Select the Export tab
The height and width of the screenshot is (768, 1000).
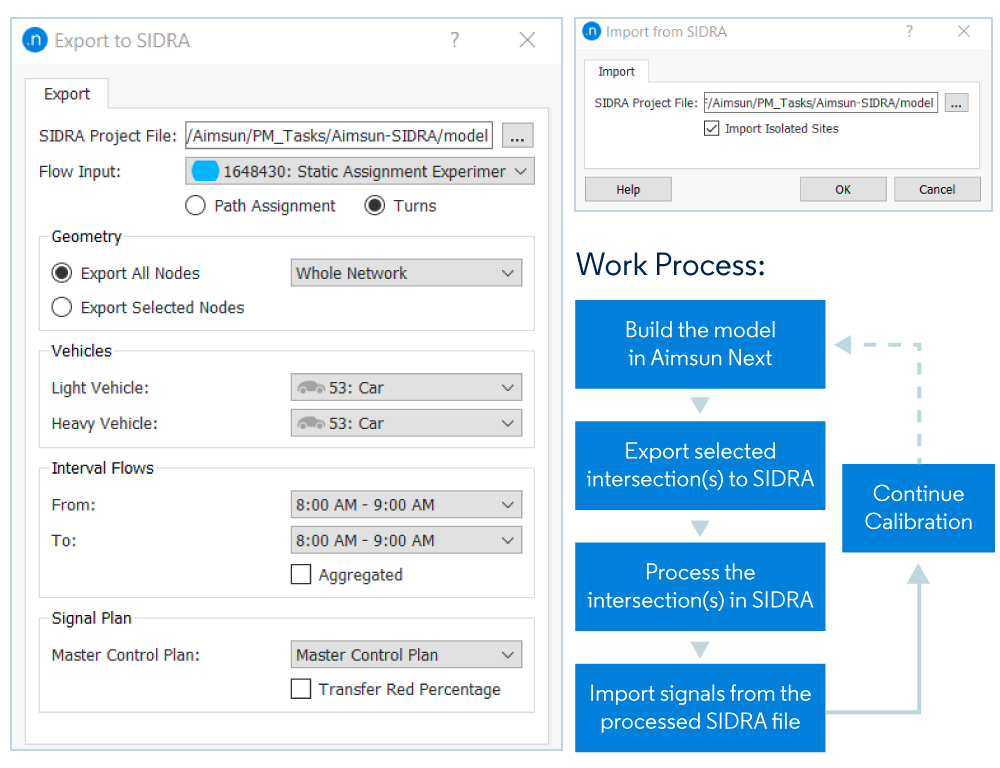point(67,94)
